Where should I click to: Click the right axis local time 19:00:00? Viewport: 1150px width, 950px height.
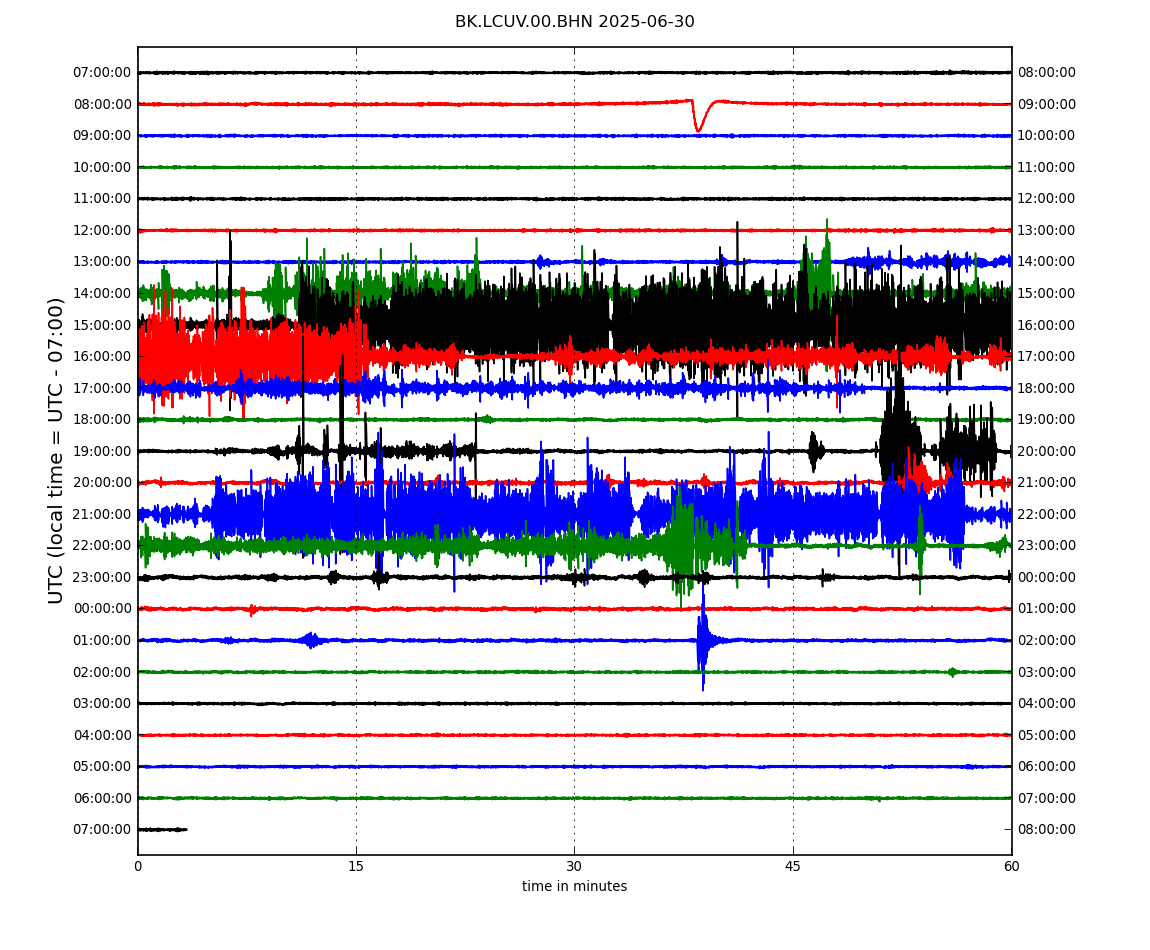point(1047,420)
